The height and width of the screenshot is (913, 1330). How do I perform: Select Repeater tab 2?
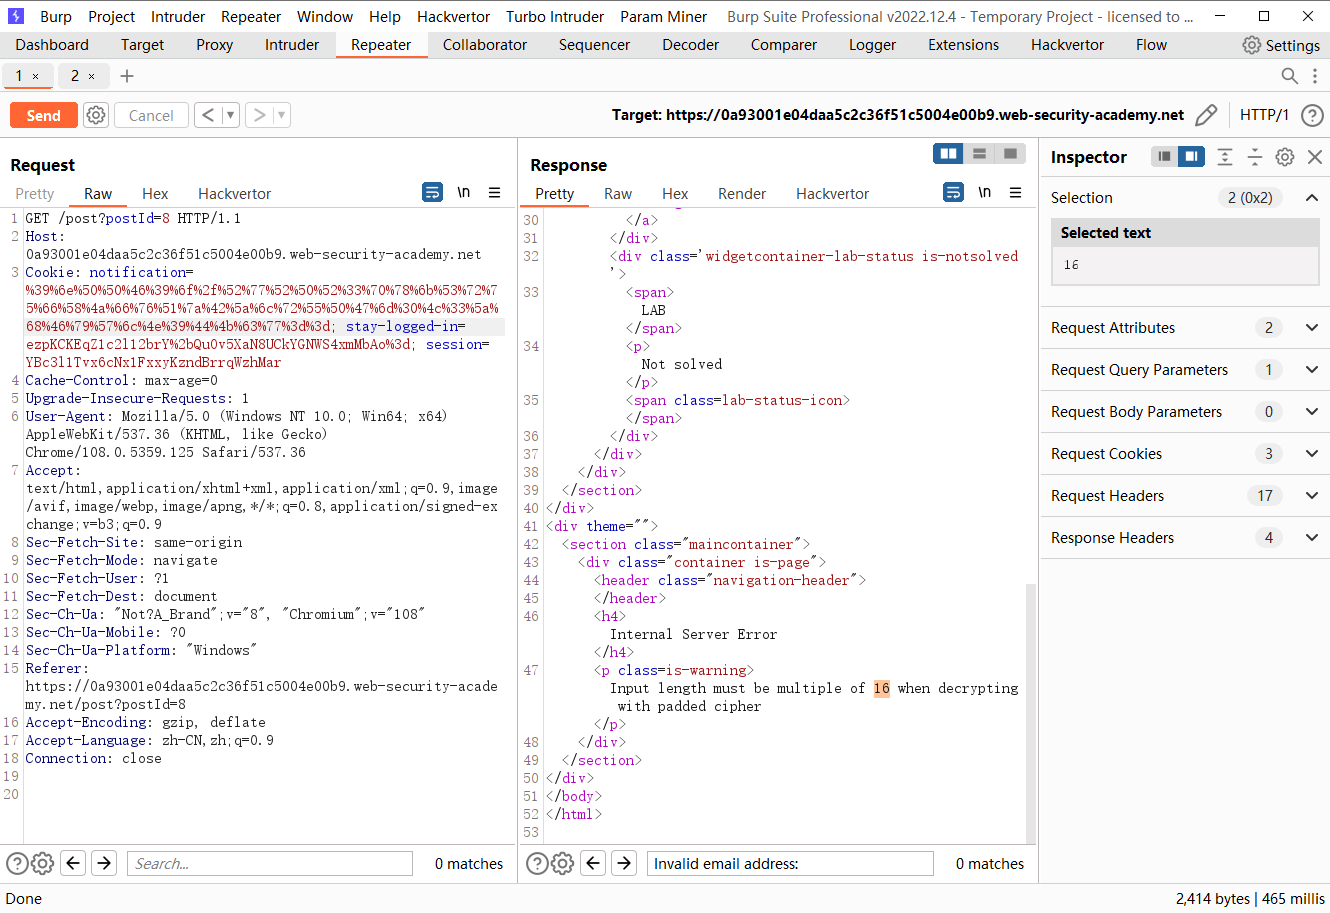click(x=74, y=76)
